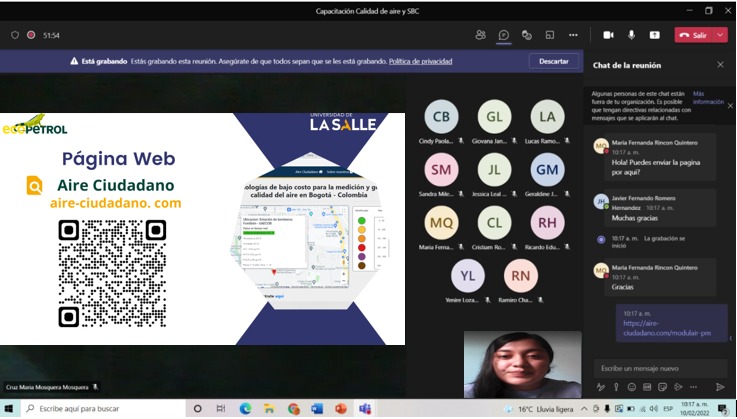Open Microsoft Edge from taskbar

pyautogui.click(x=245, y=409)
